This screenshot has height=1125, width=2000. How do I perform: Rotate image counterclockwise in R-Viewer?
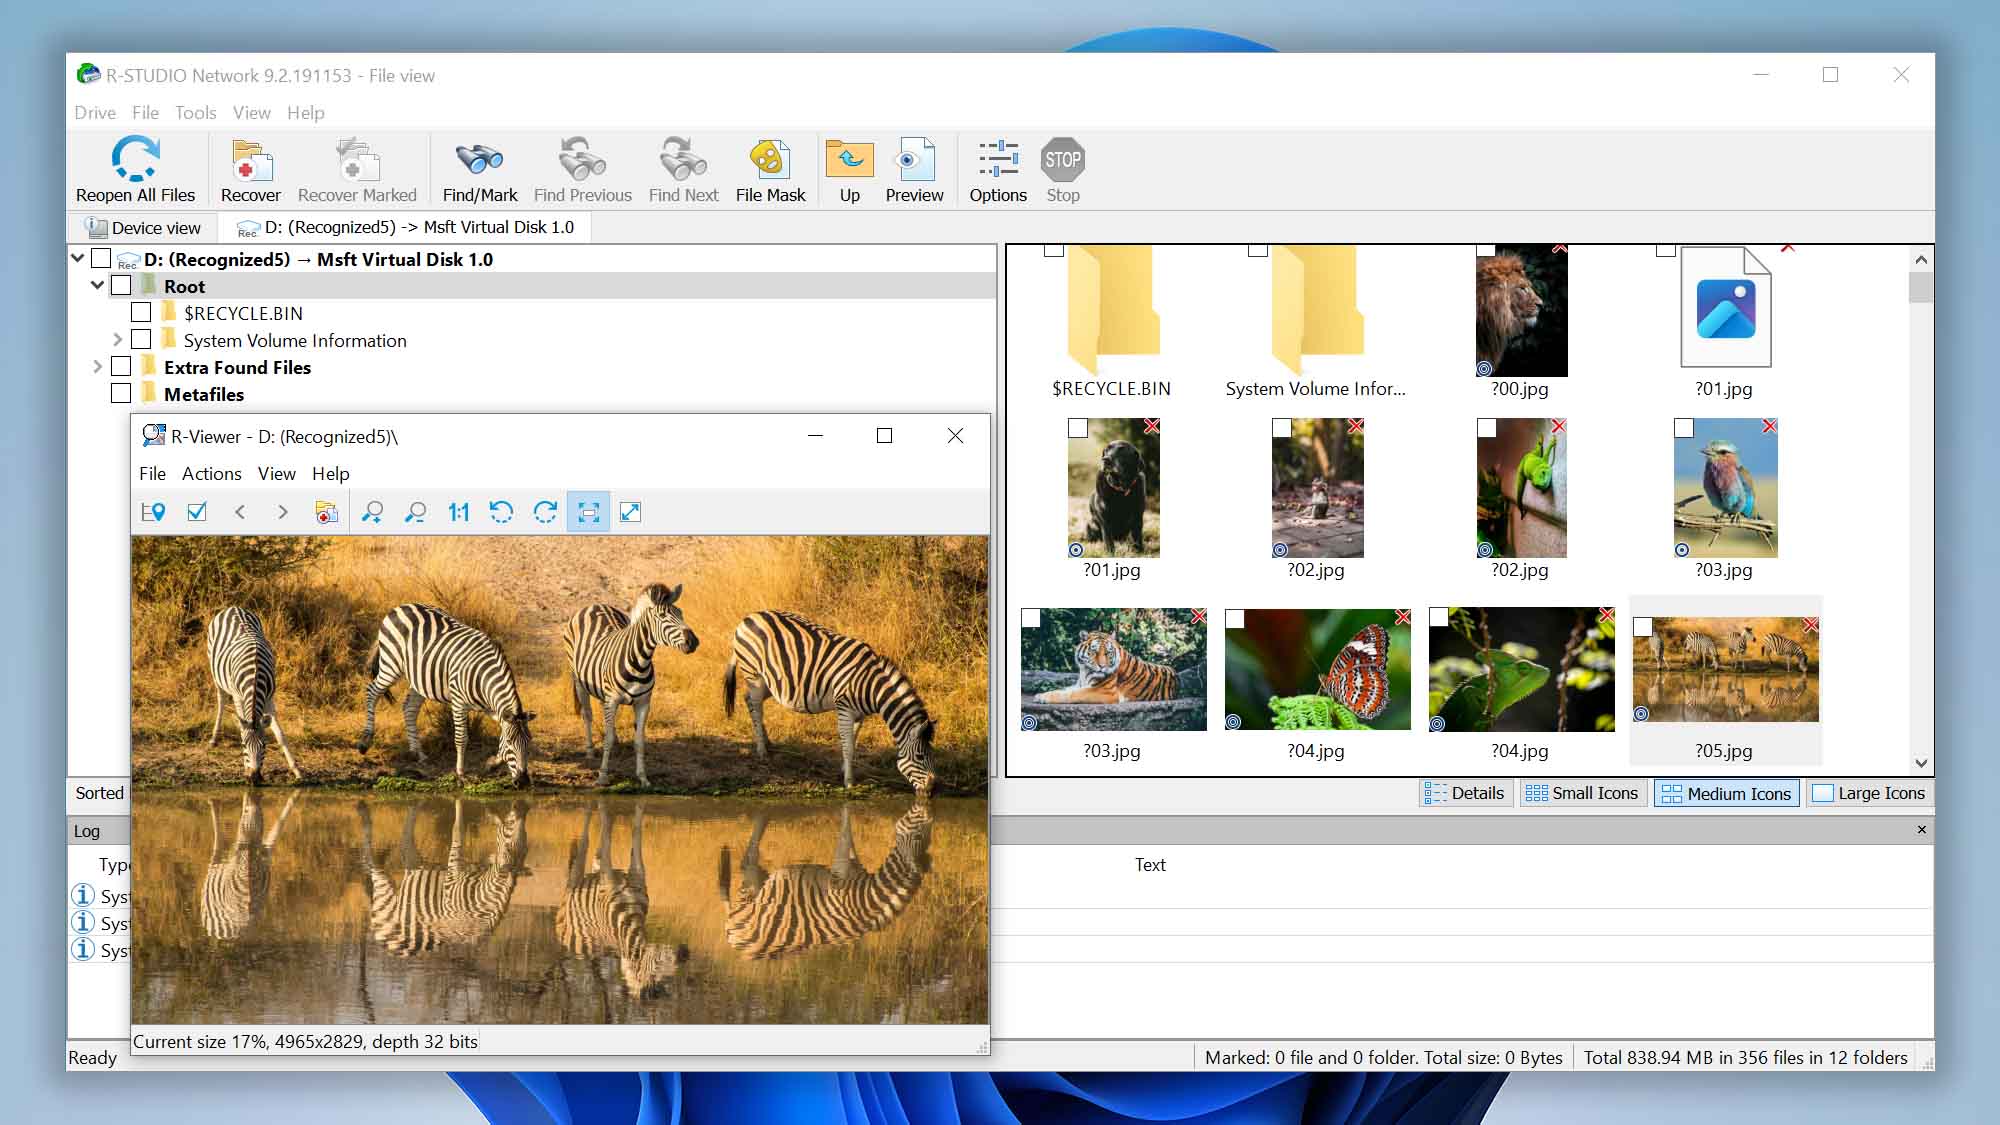click(x=501, y=513)
